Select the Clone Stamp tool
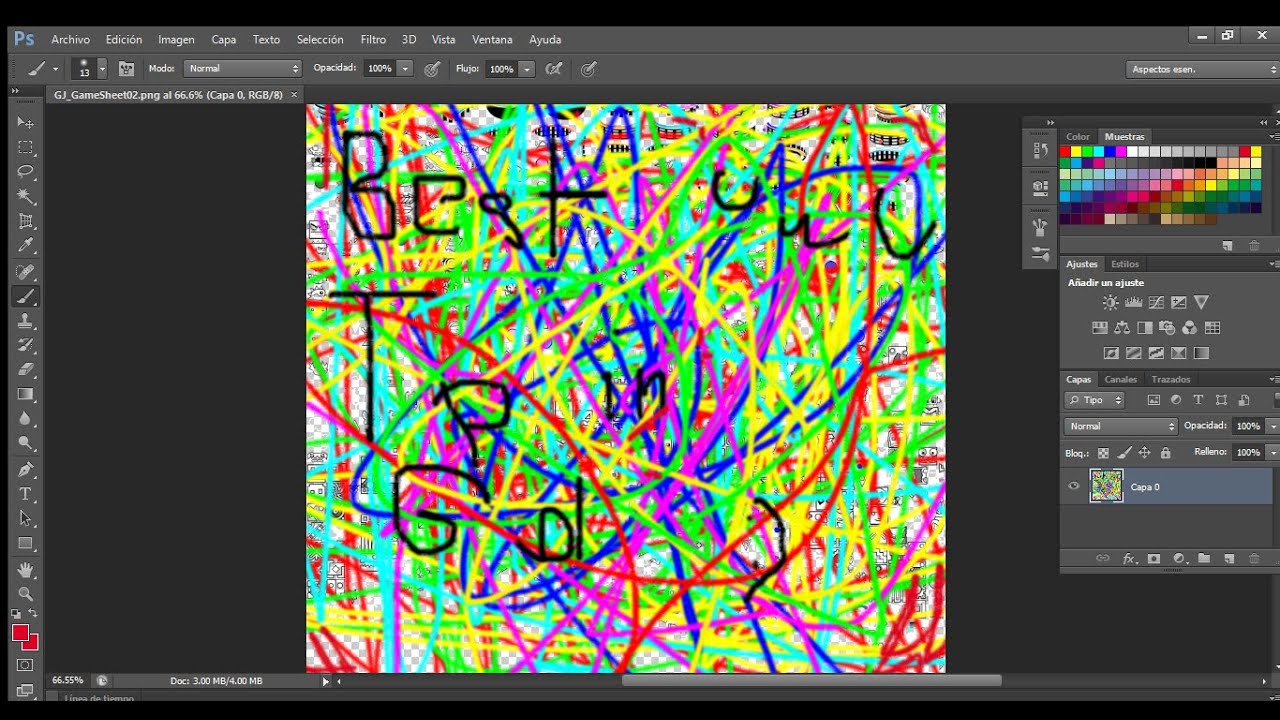Screen dimensions: 1280x720 26,321
